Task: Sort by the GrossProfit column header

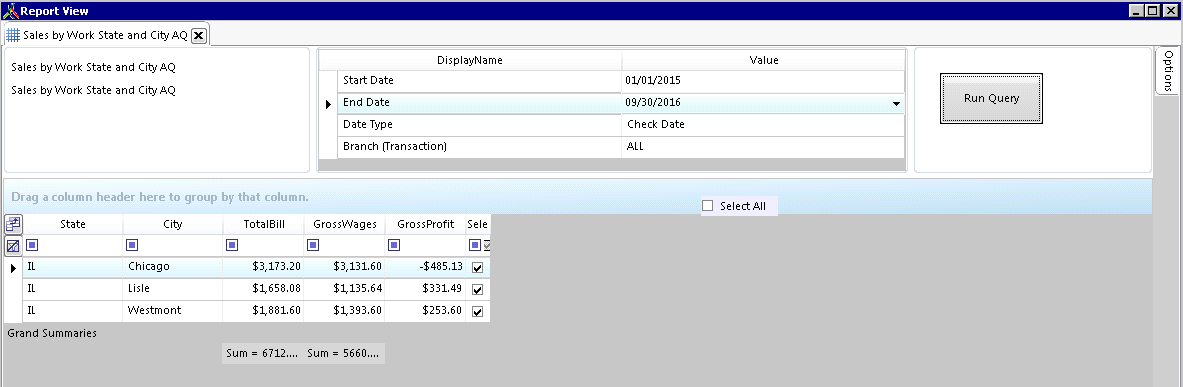Action: point(426,224)
